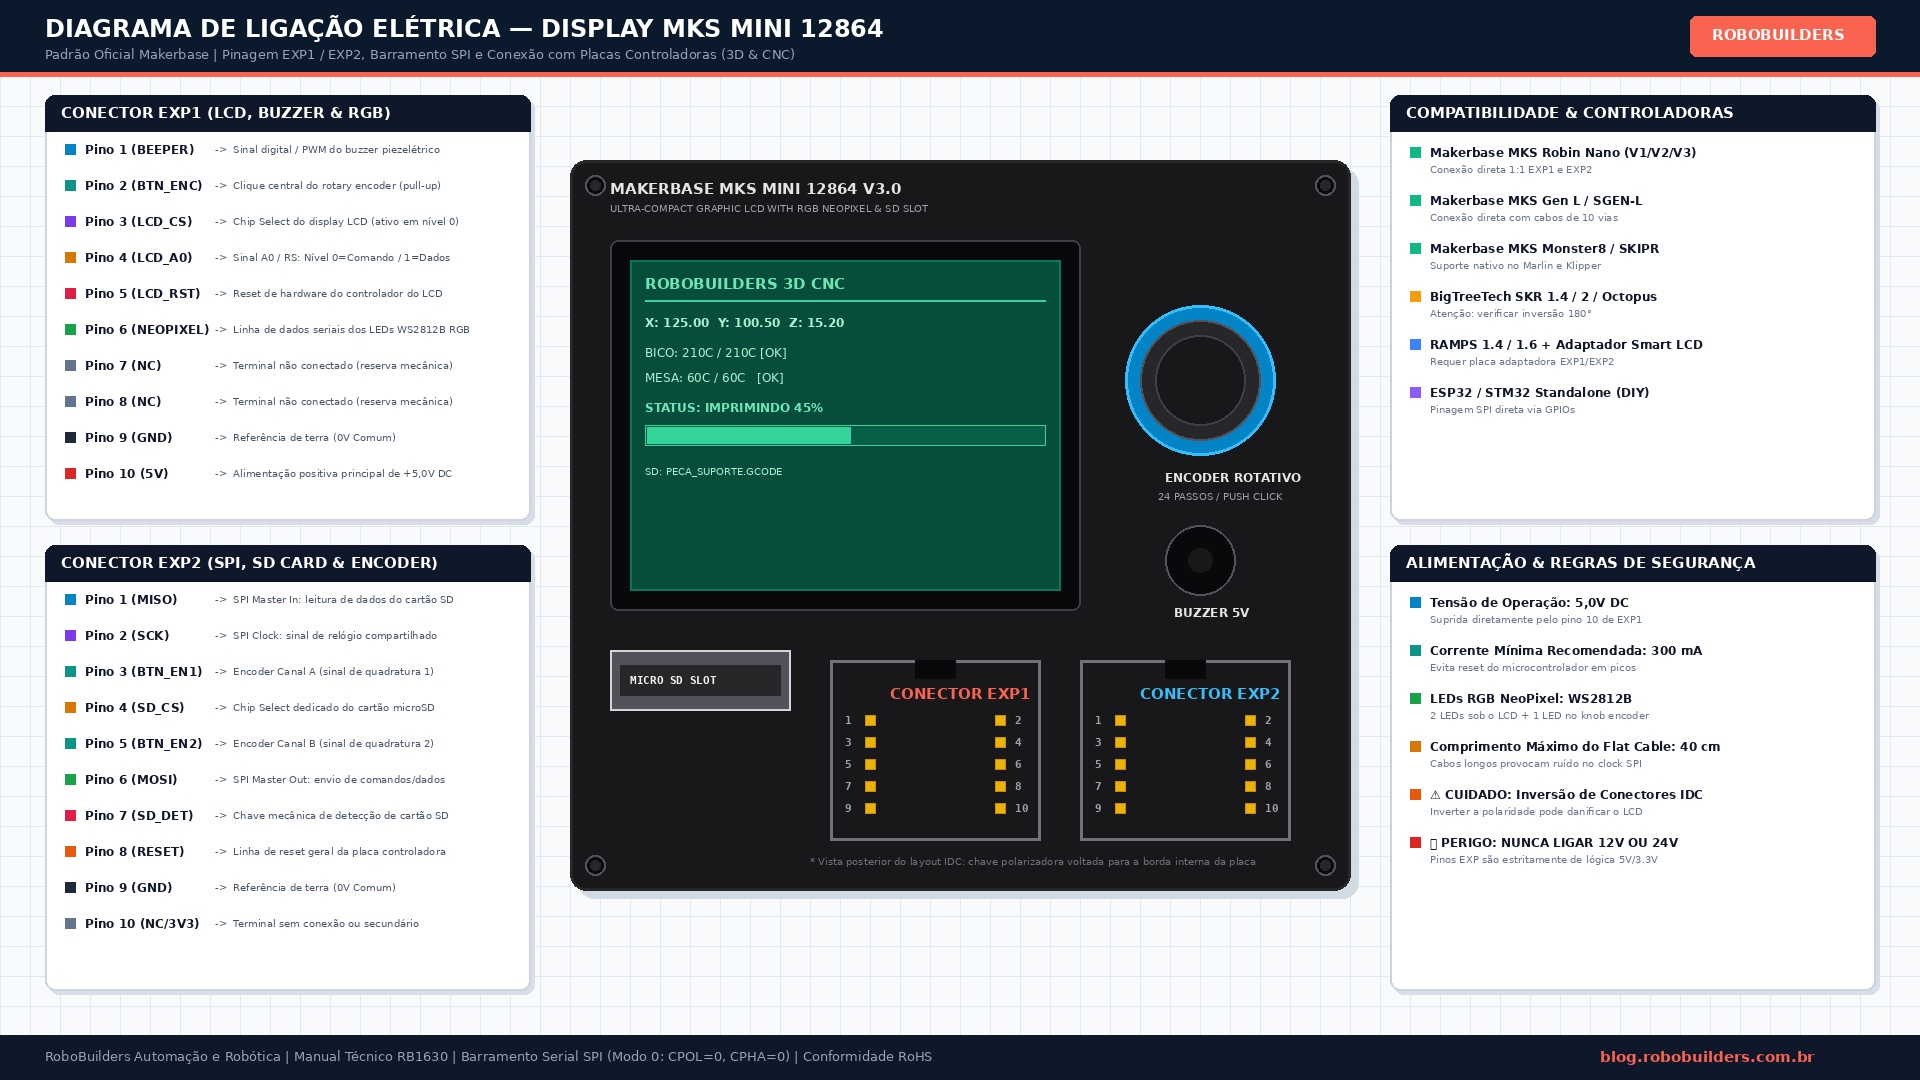1920x1080 pixels.
Task: Click the blue rotary encoder knob
Action: 1200,380
